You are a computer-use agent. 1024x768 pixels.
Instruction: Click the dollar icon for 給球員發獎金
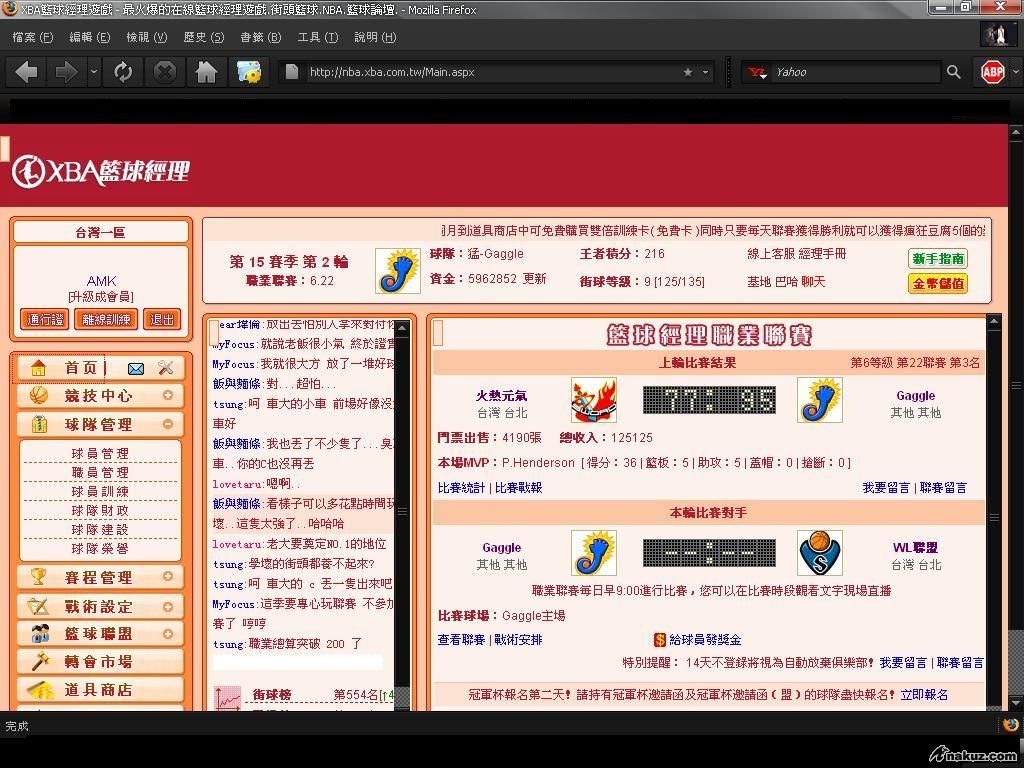pos(660,639)
